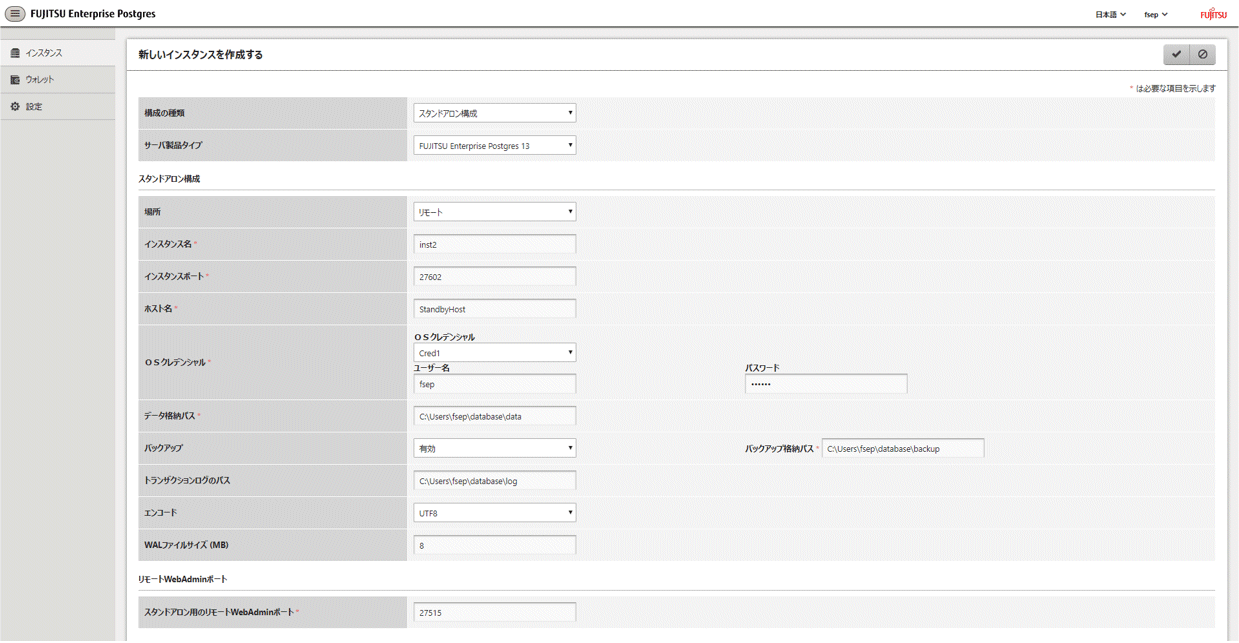Click the リモートWebAdminポート field 27515

click(x=495, y=612)
